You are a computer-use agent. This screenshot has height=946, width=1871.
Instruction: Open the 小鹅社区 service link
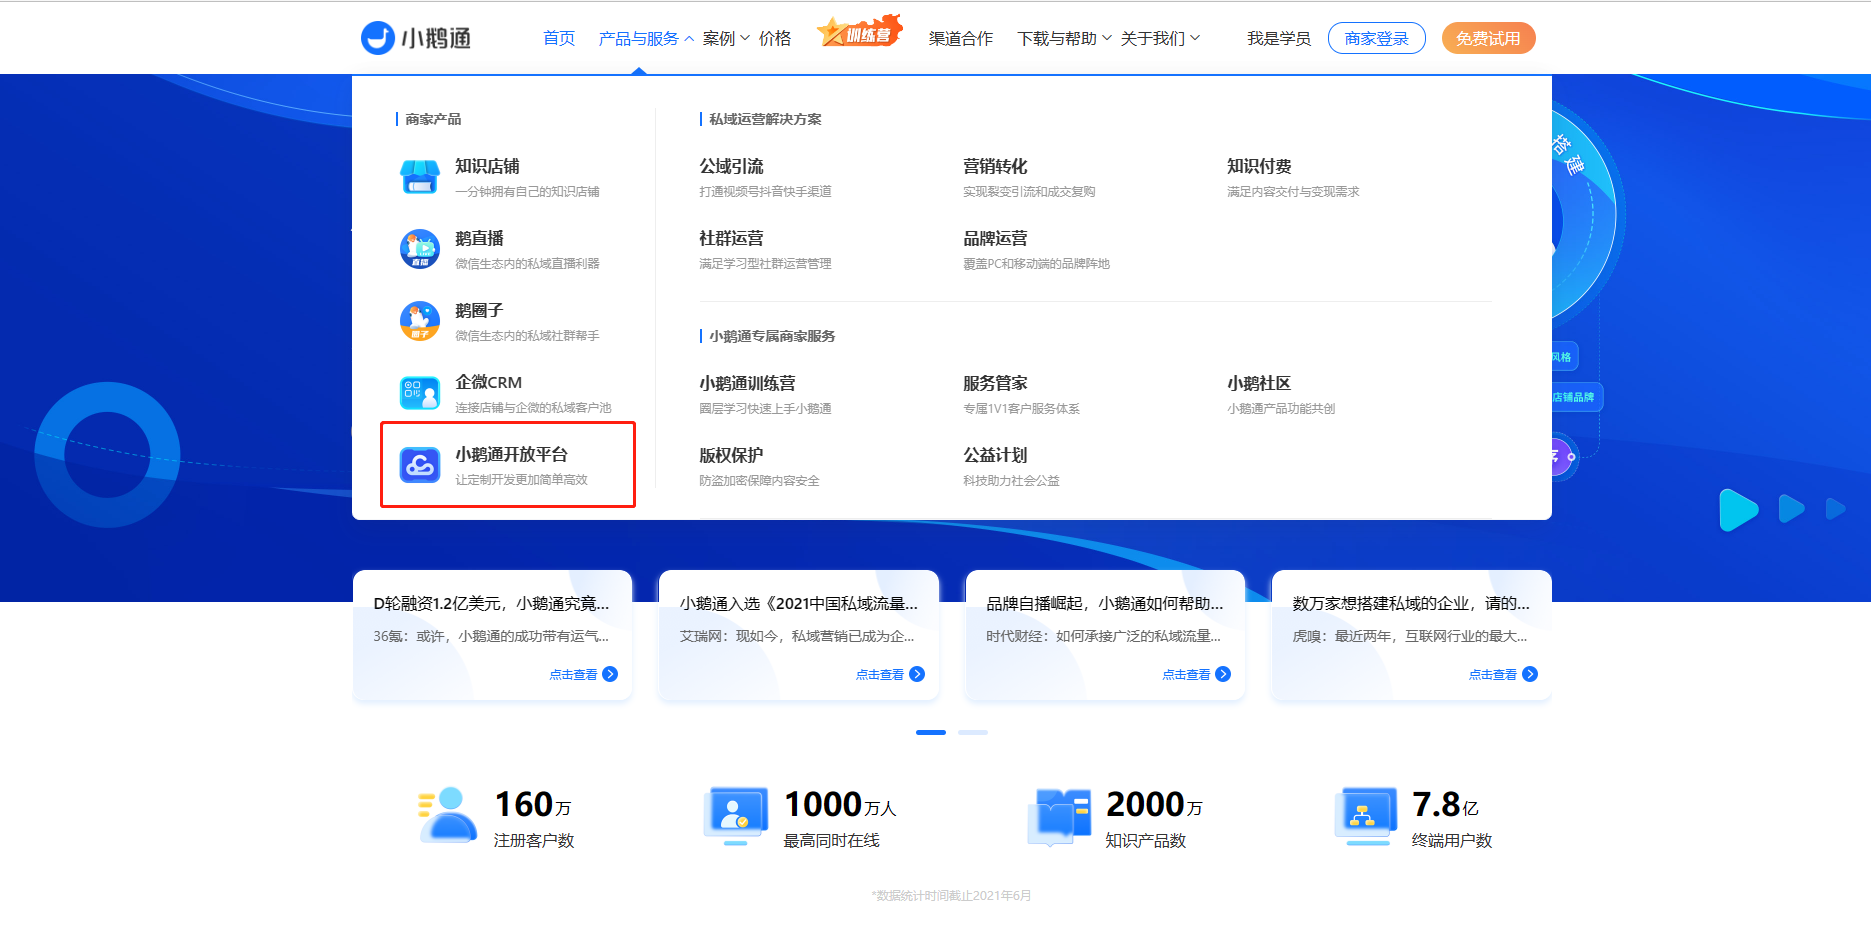[1259, 383]
